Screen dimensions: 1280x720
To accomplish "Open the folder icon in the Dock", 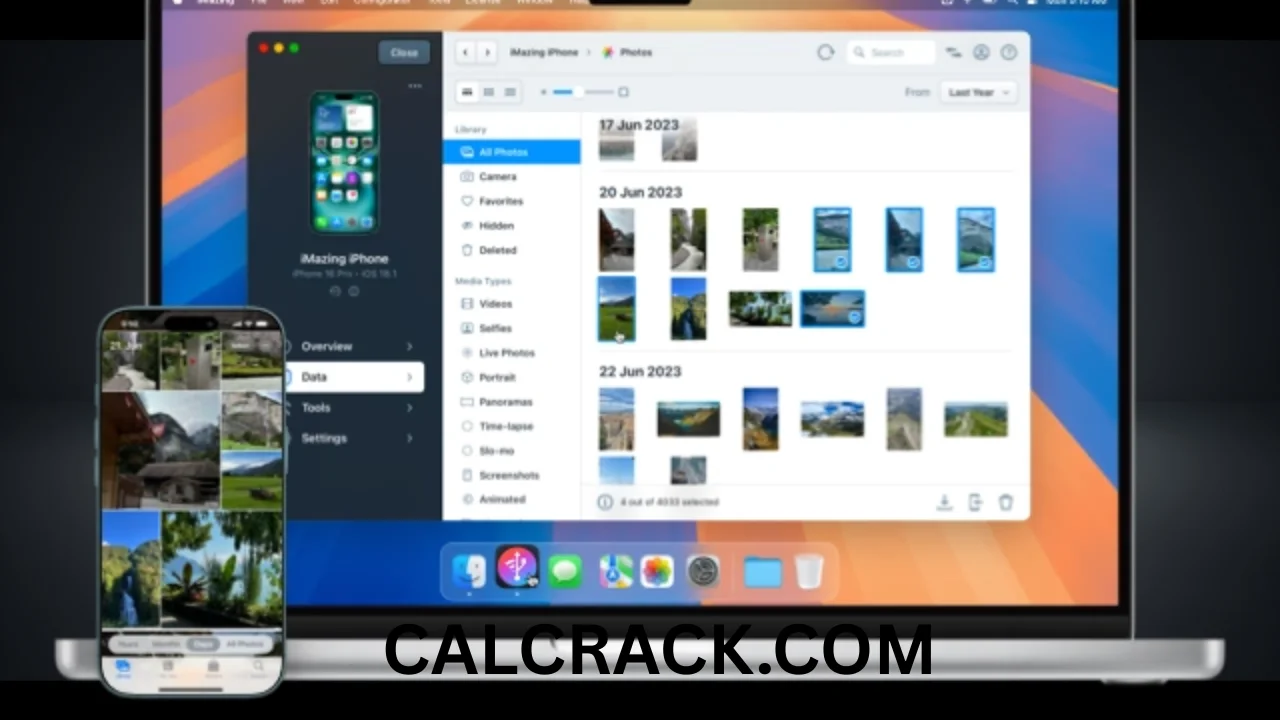I will pos(762,572).
